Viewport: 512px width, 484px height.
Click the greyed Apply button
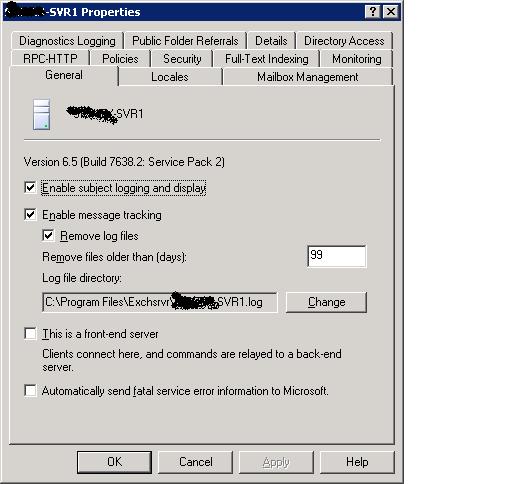[276, 462]
